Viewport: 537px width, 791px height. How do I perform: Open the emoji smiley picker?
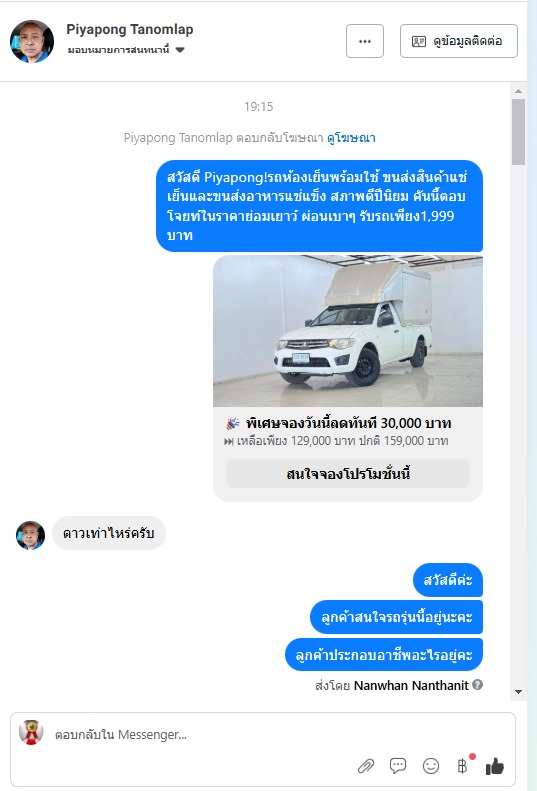(431, 766)
